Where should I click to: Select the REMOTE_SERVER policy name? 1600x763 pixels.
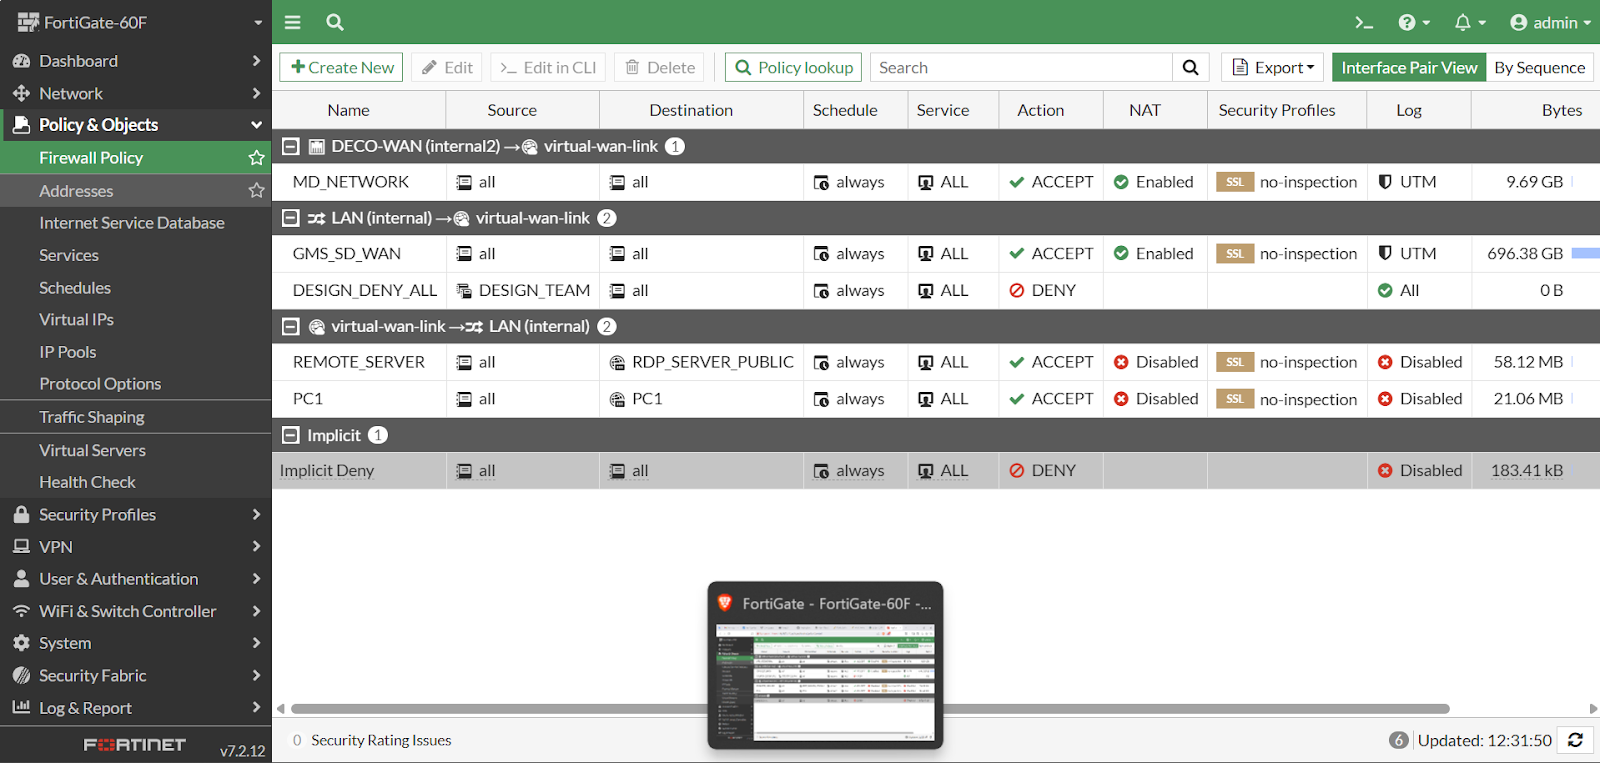point(359,362)
